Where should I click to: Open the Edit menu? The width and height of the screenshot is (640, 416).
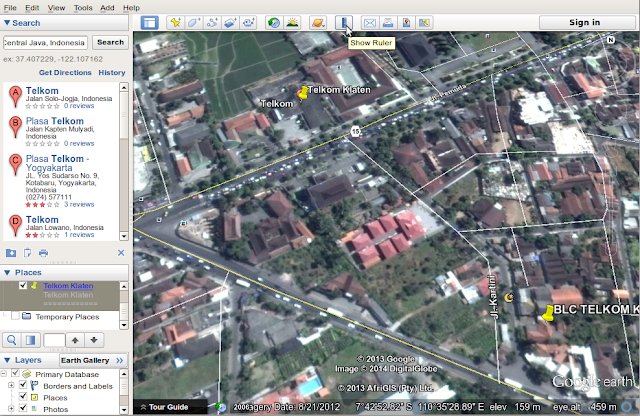[32, 8]
